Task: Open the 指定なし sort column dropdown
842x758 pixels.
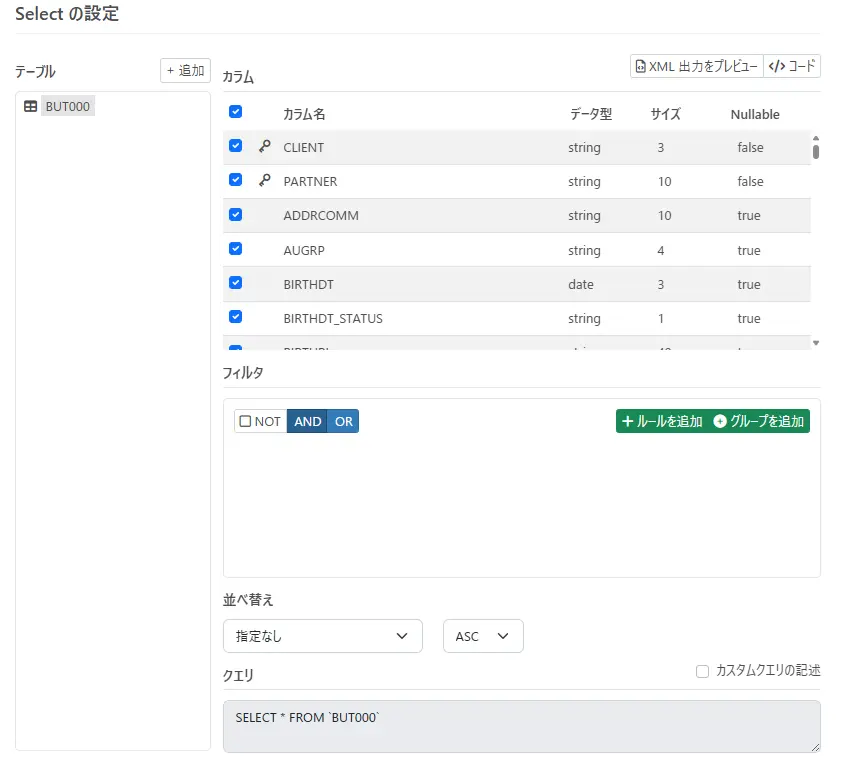Action: [322, 636]
